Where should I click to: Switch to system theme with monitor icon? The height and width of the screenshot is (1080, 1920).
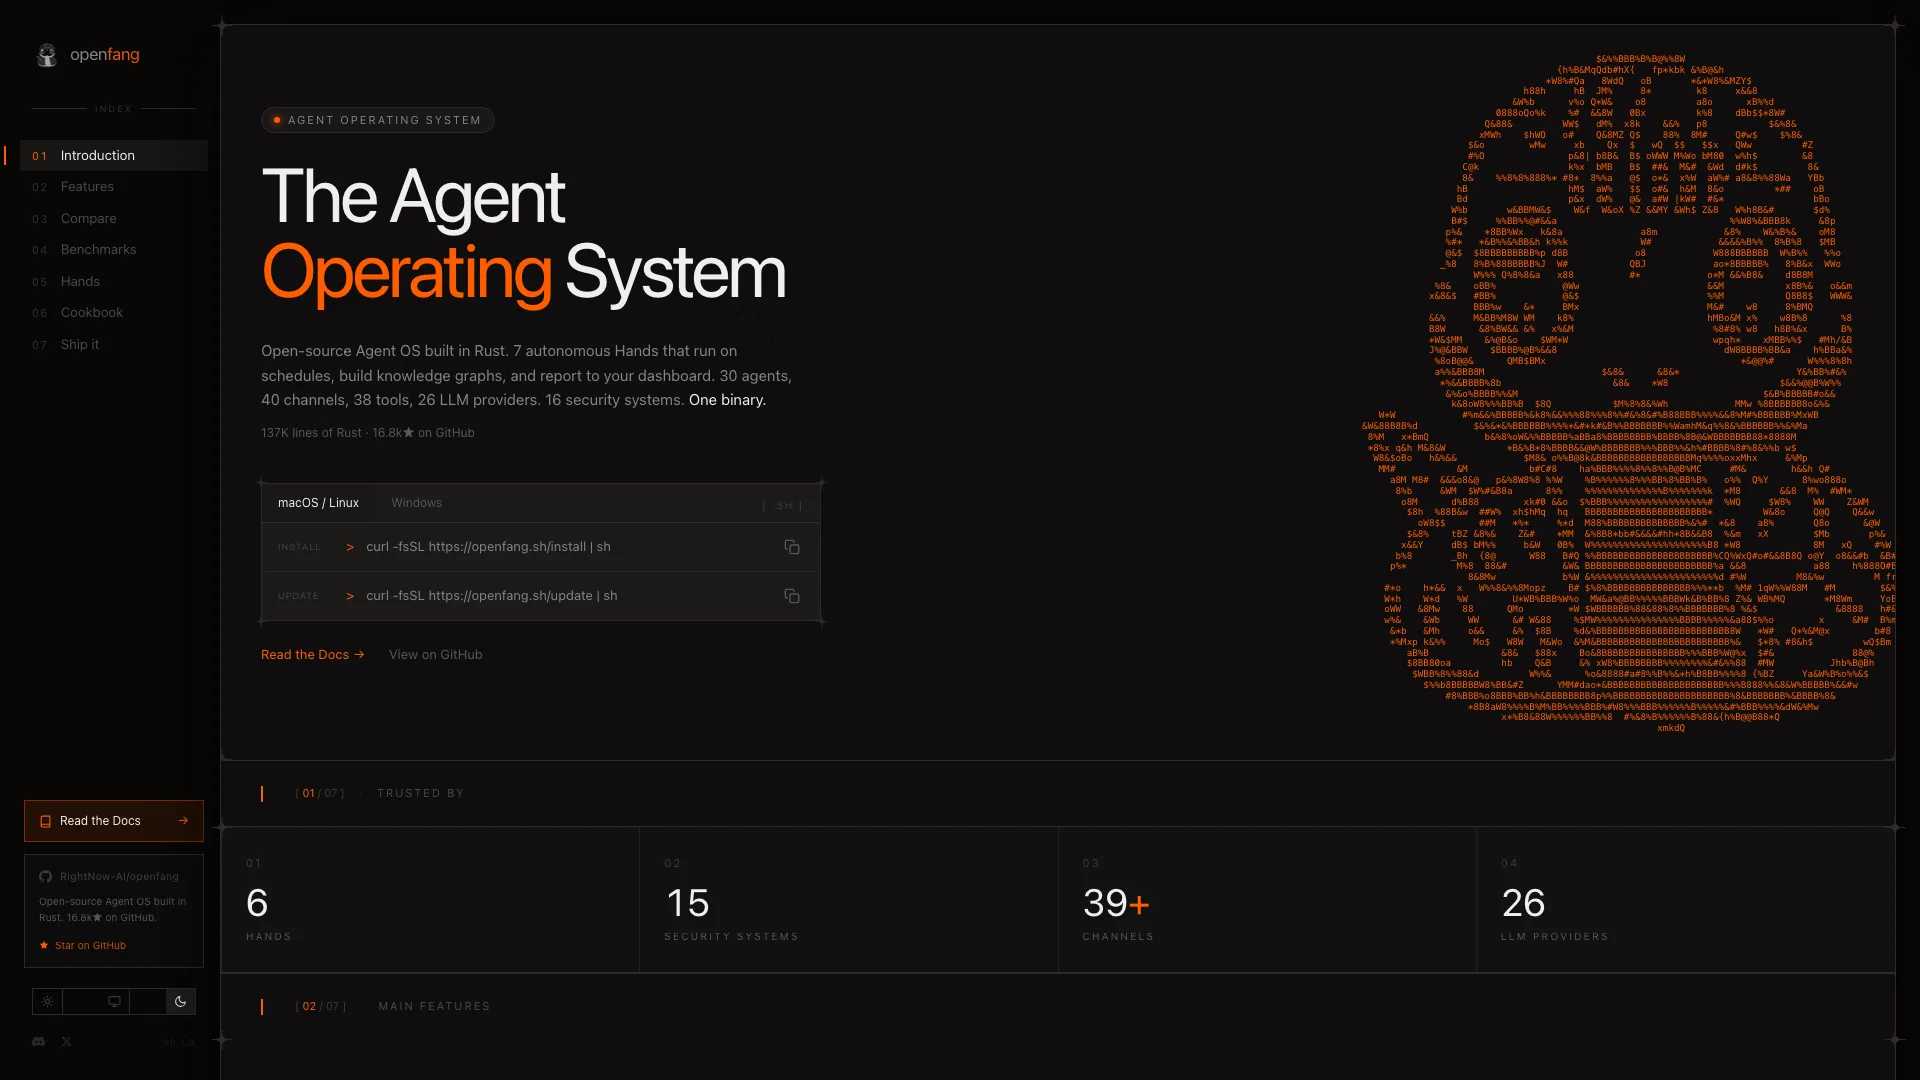coord(115,1001)
